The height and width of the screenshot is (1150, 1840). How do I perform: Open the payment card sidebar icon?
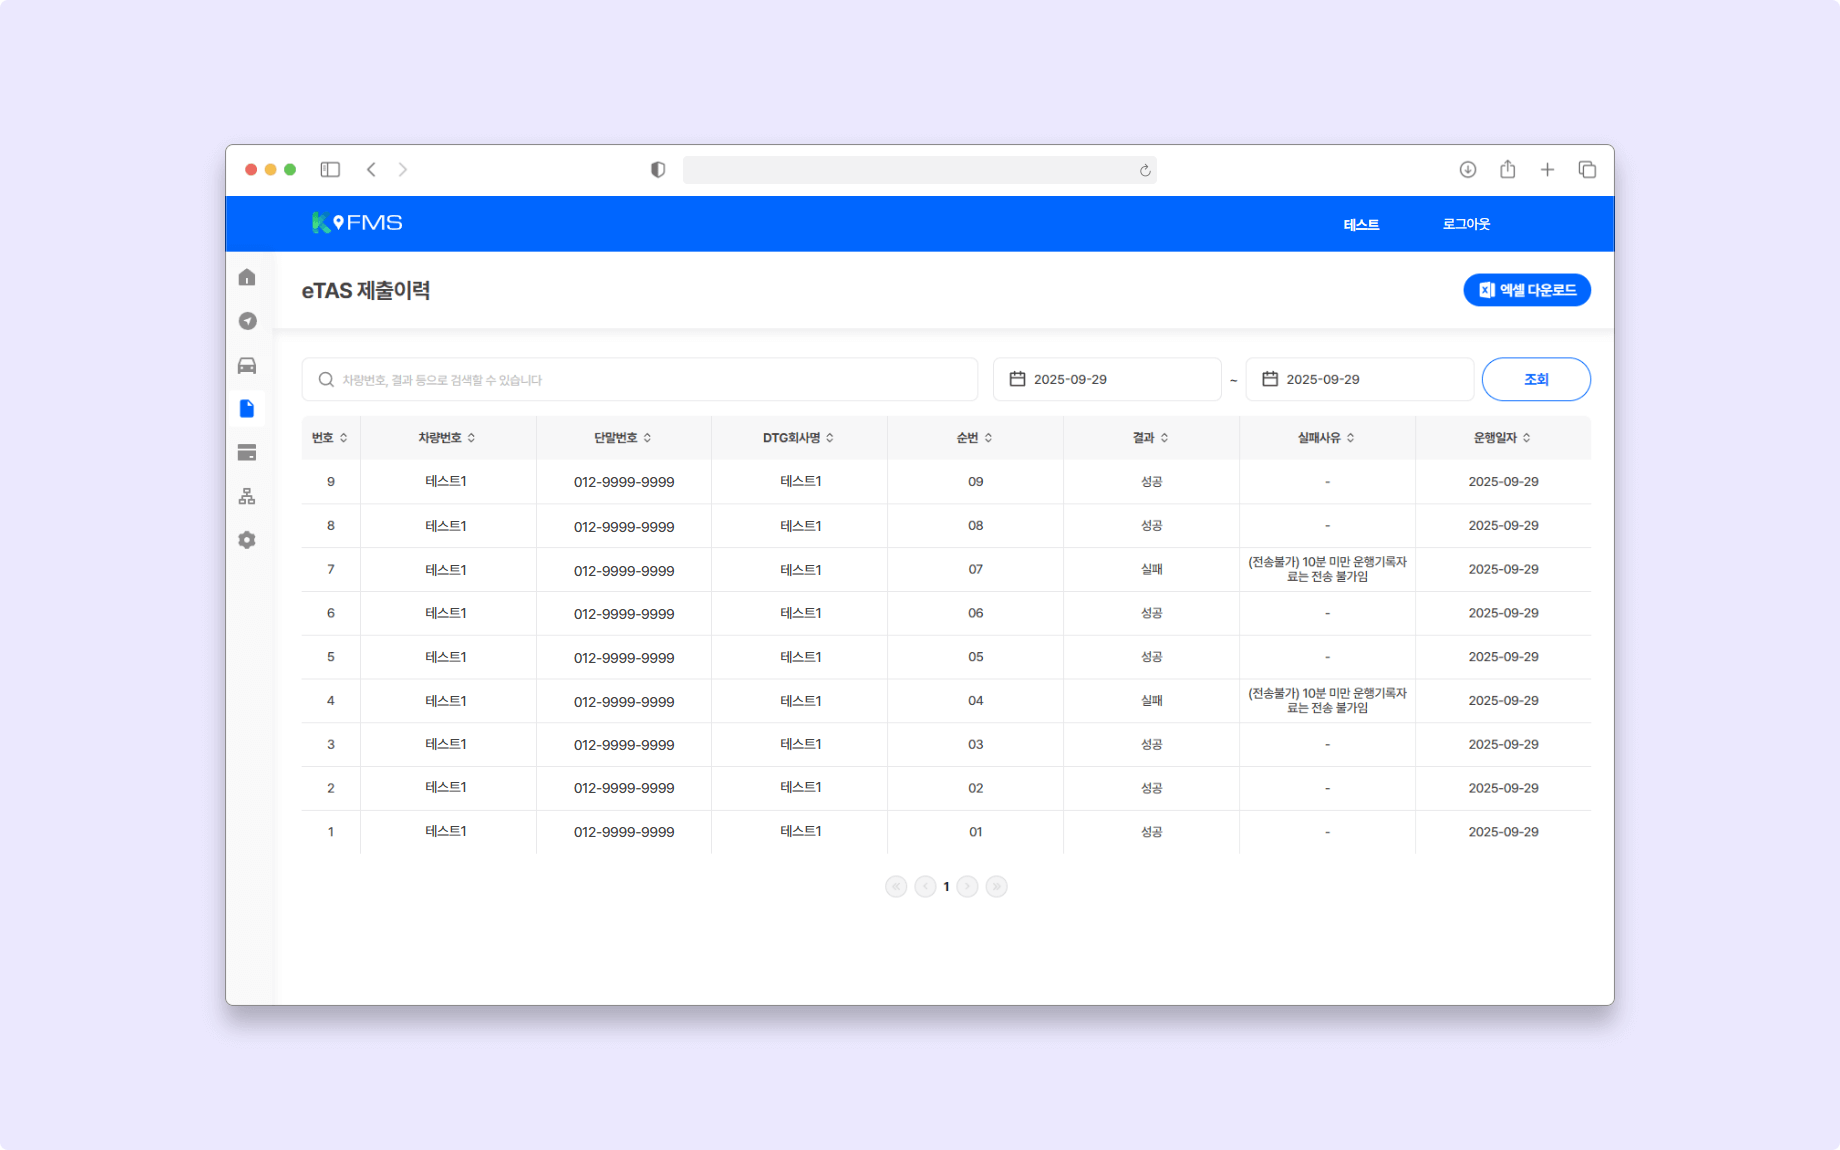[x=247, y=453]
